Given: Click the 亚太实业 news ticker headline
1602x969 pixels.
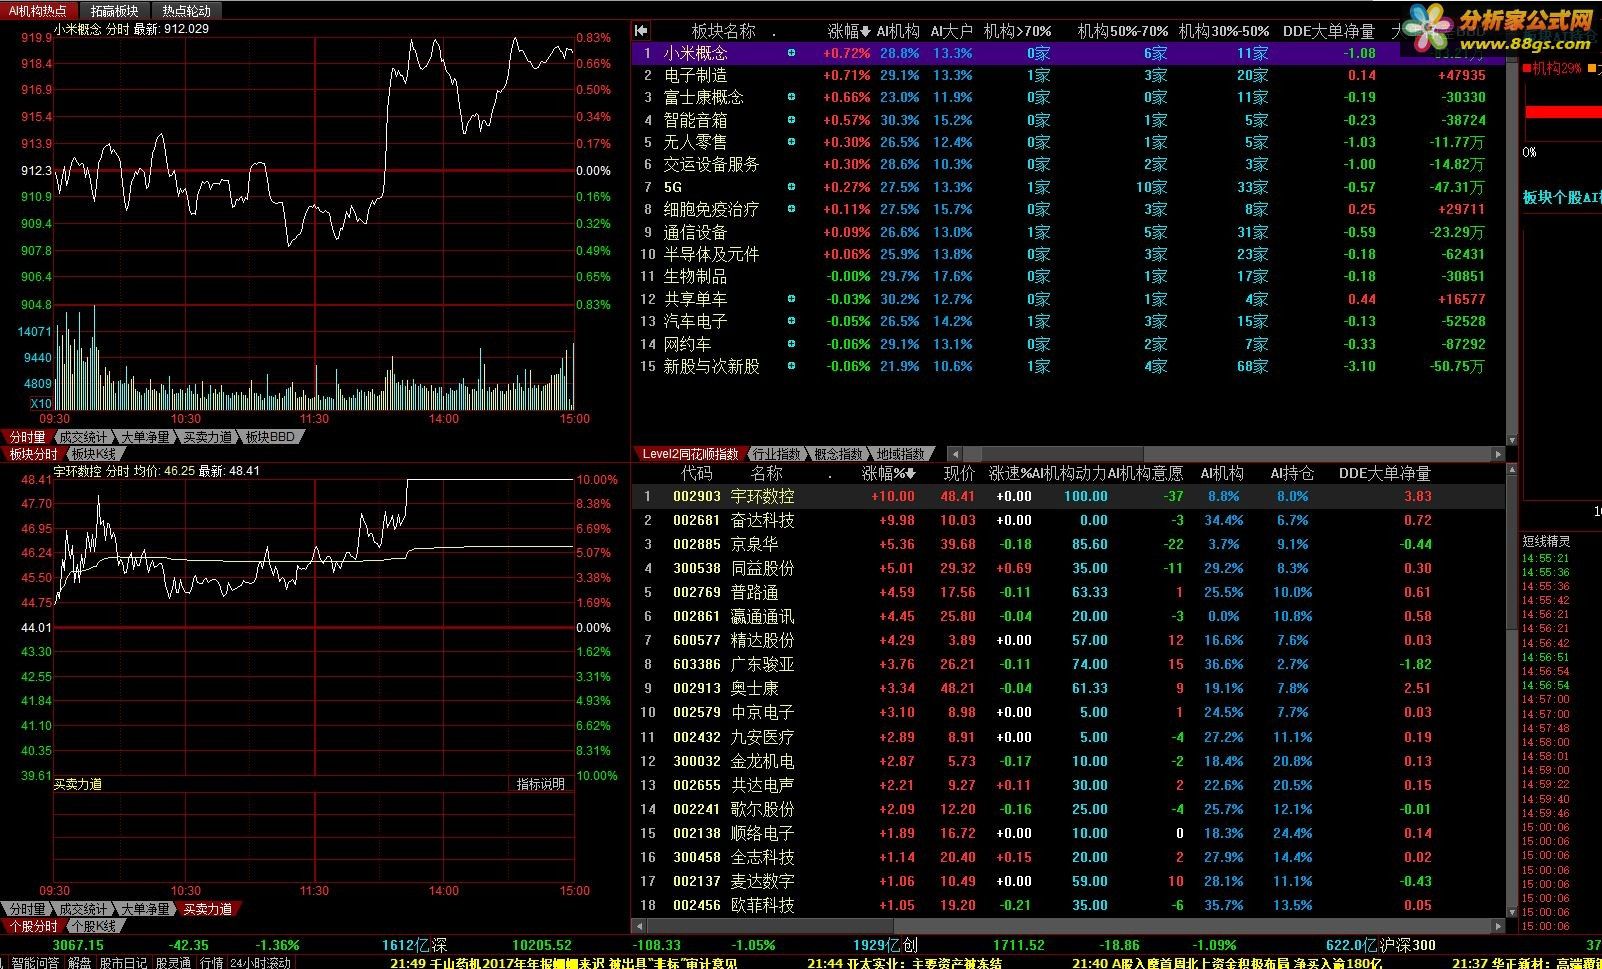Looking at the screenshot, I should click(904, 963).
